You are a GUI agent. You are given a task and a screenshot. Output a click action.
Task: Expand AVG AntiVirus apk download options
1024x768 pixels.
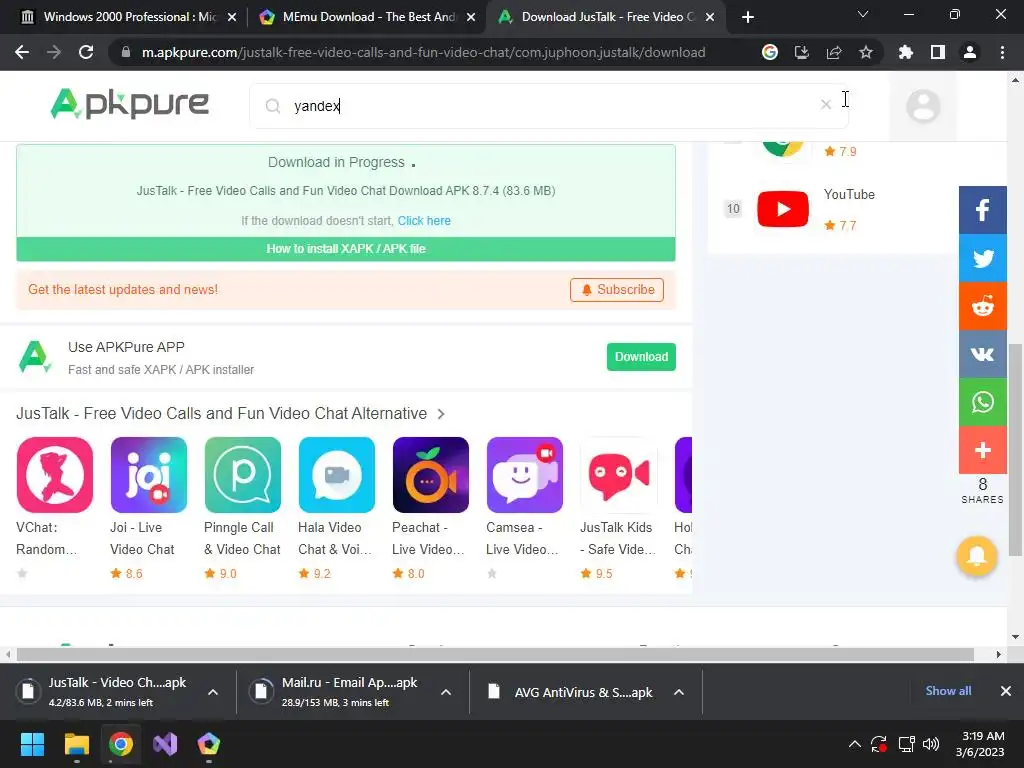click(x=679, y=692)
